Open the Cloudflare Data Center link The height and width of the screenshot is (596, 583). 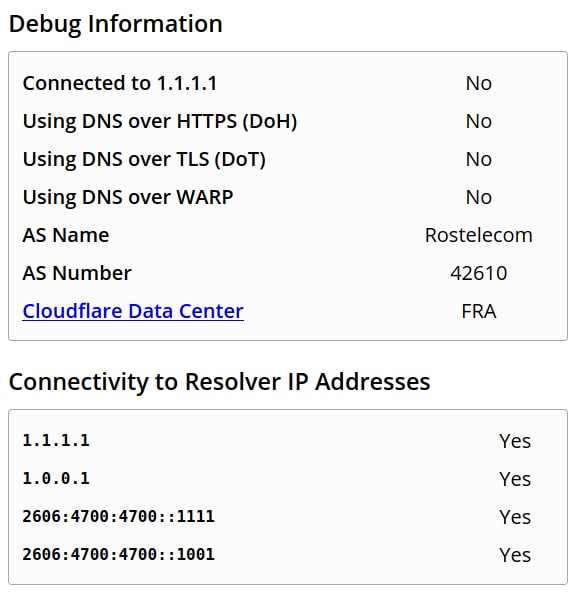click(x=133, y=311)
